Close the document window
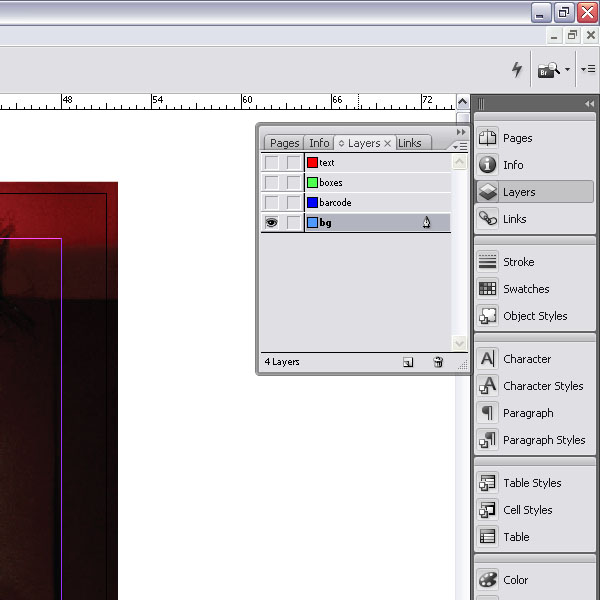 [x=591, y=36]
